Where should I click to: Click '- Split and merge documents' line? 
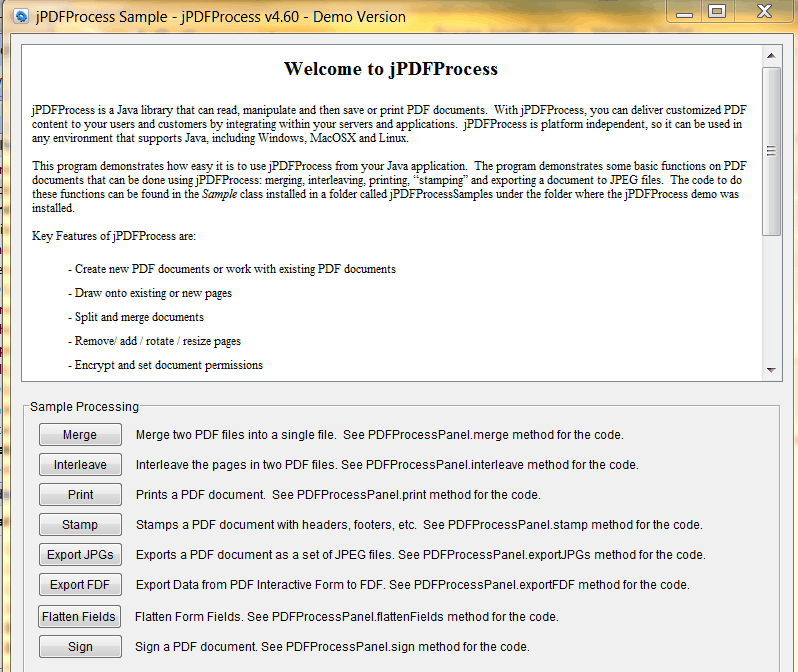coord(136,317)
